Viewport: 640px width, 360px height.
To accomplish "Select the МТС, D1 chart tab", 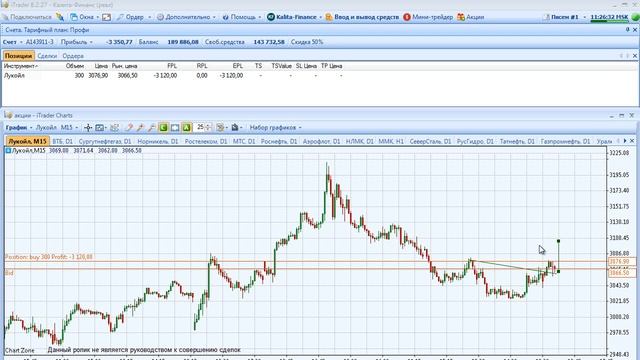I will 244,141.
